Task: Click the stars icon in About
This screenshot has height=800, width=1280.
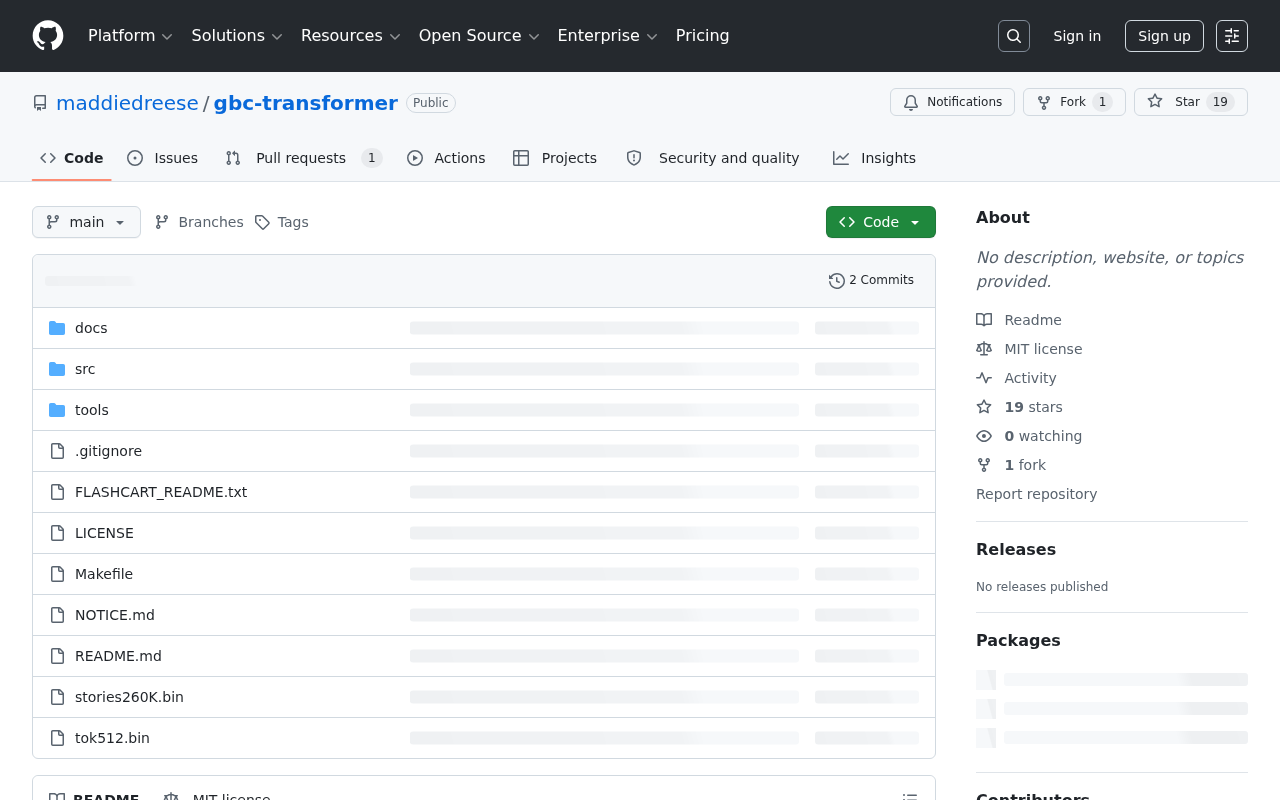Action: 984,407
